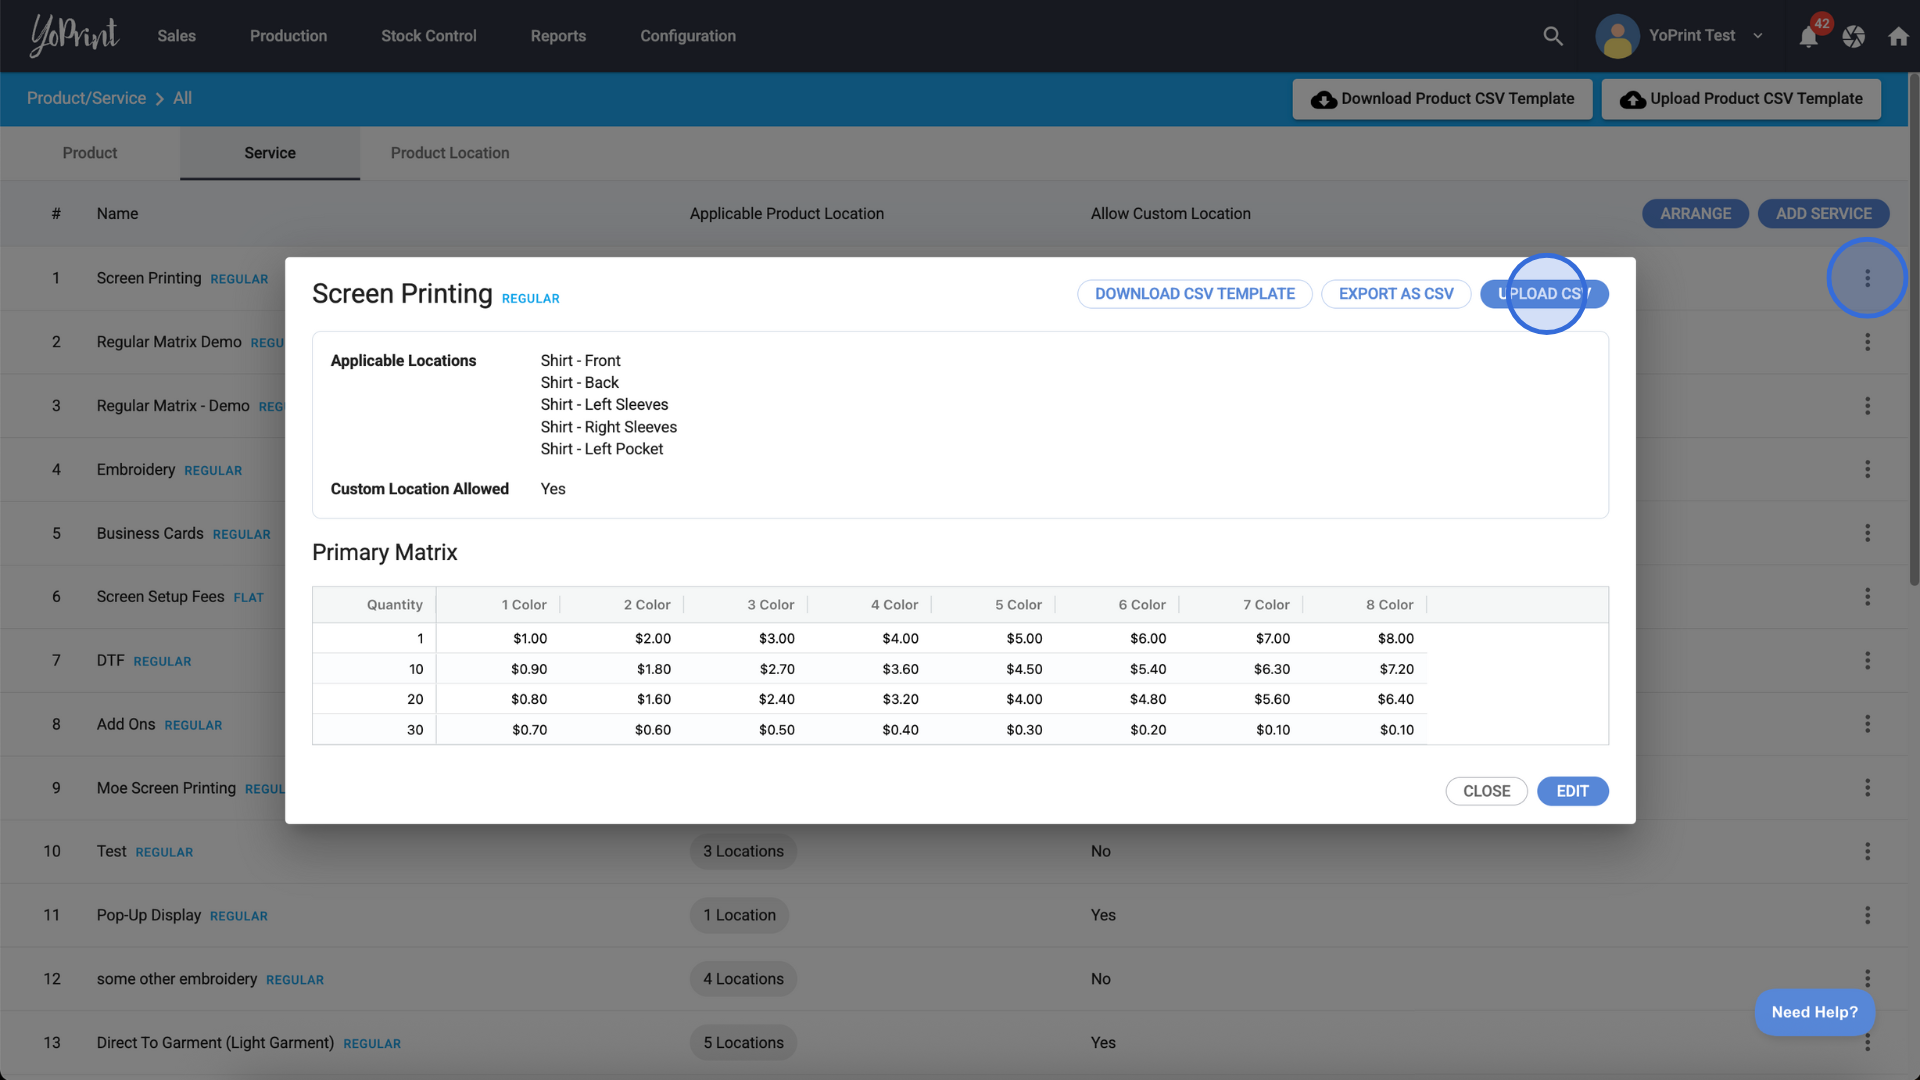Image resolution: width=1920 pixels, height=1080 pixels.
Task: Click the All breadcrumb
Action: point(182,98)
